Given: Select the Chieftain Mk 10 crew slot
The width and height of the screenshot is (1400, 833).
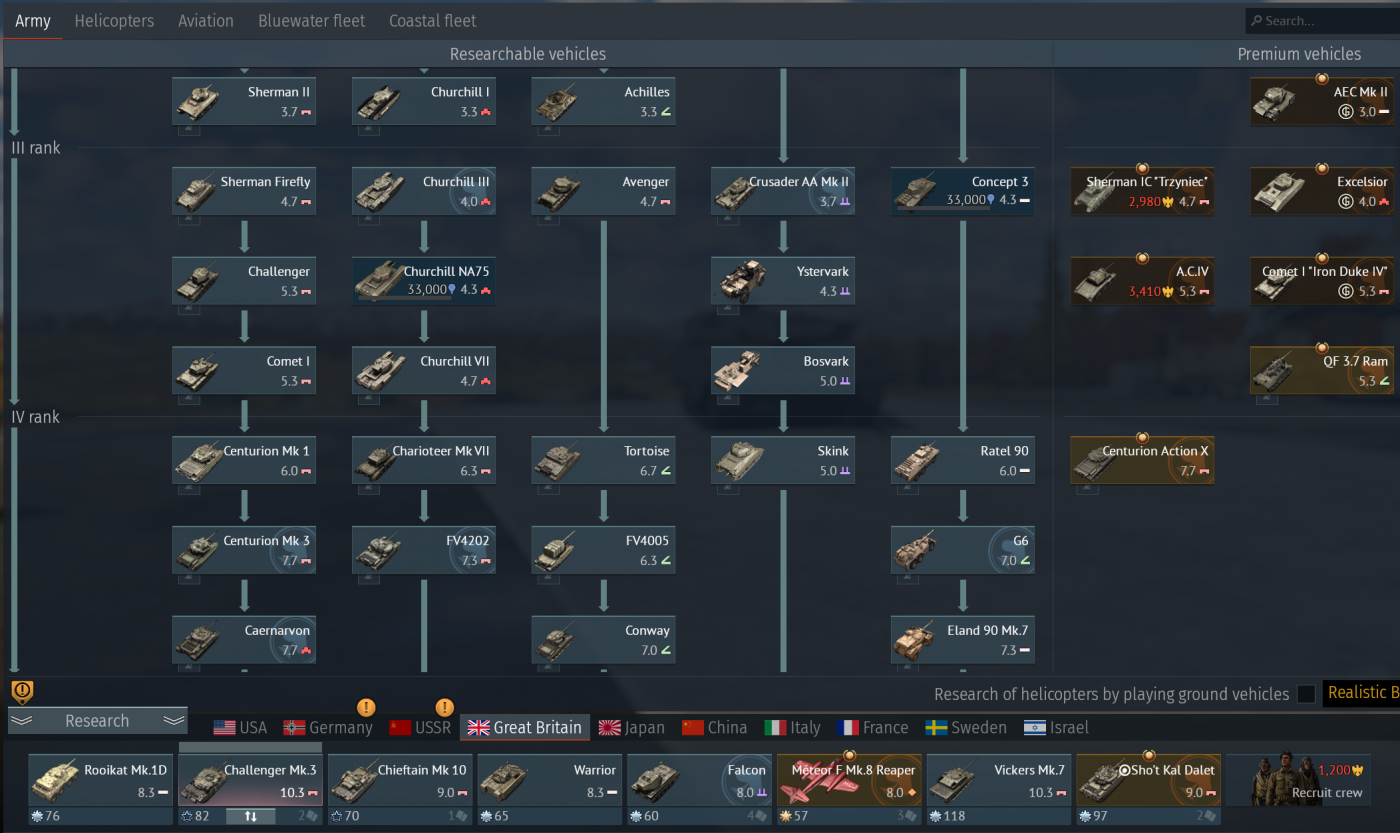Looking at the screenshot, I should tap(400, 790).
